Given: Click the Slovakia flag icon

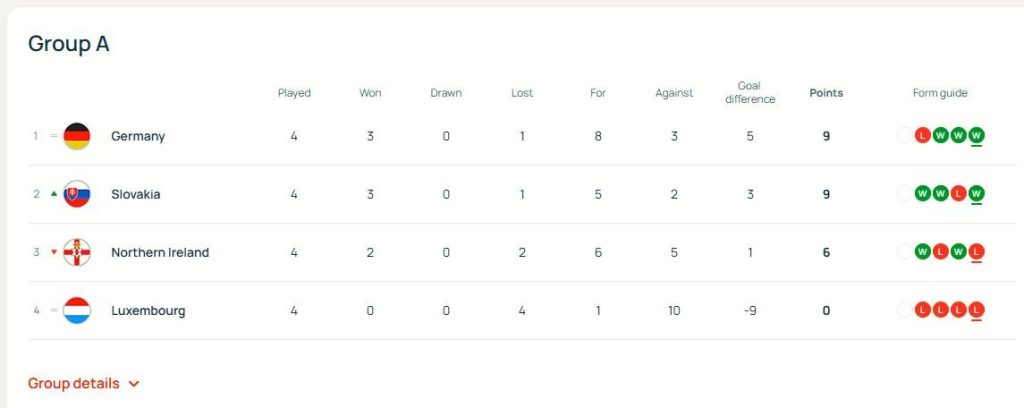Looking at the screenshot, I should 77,194.
